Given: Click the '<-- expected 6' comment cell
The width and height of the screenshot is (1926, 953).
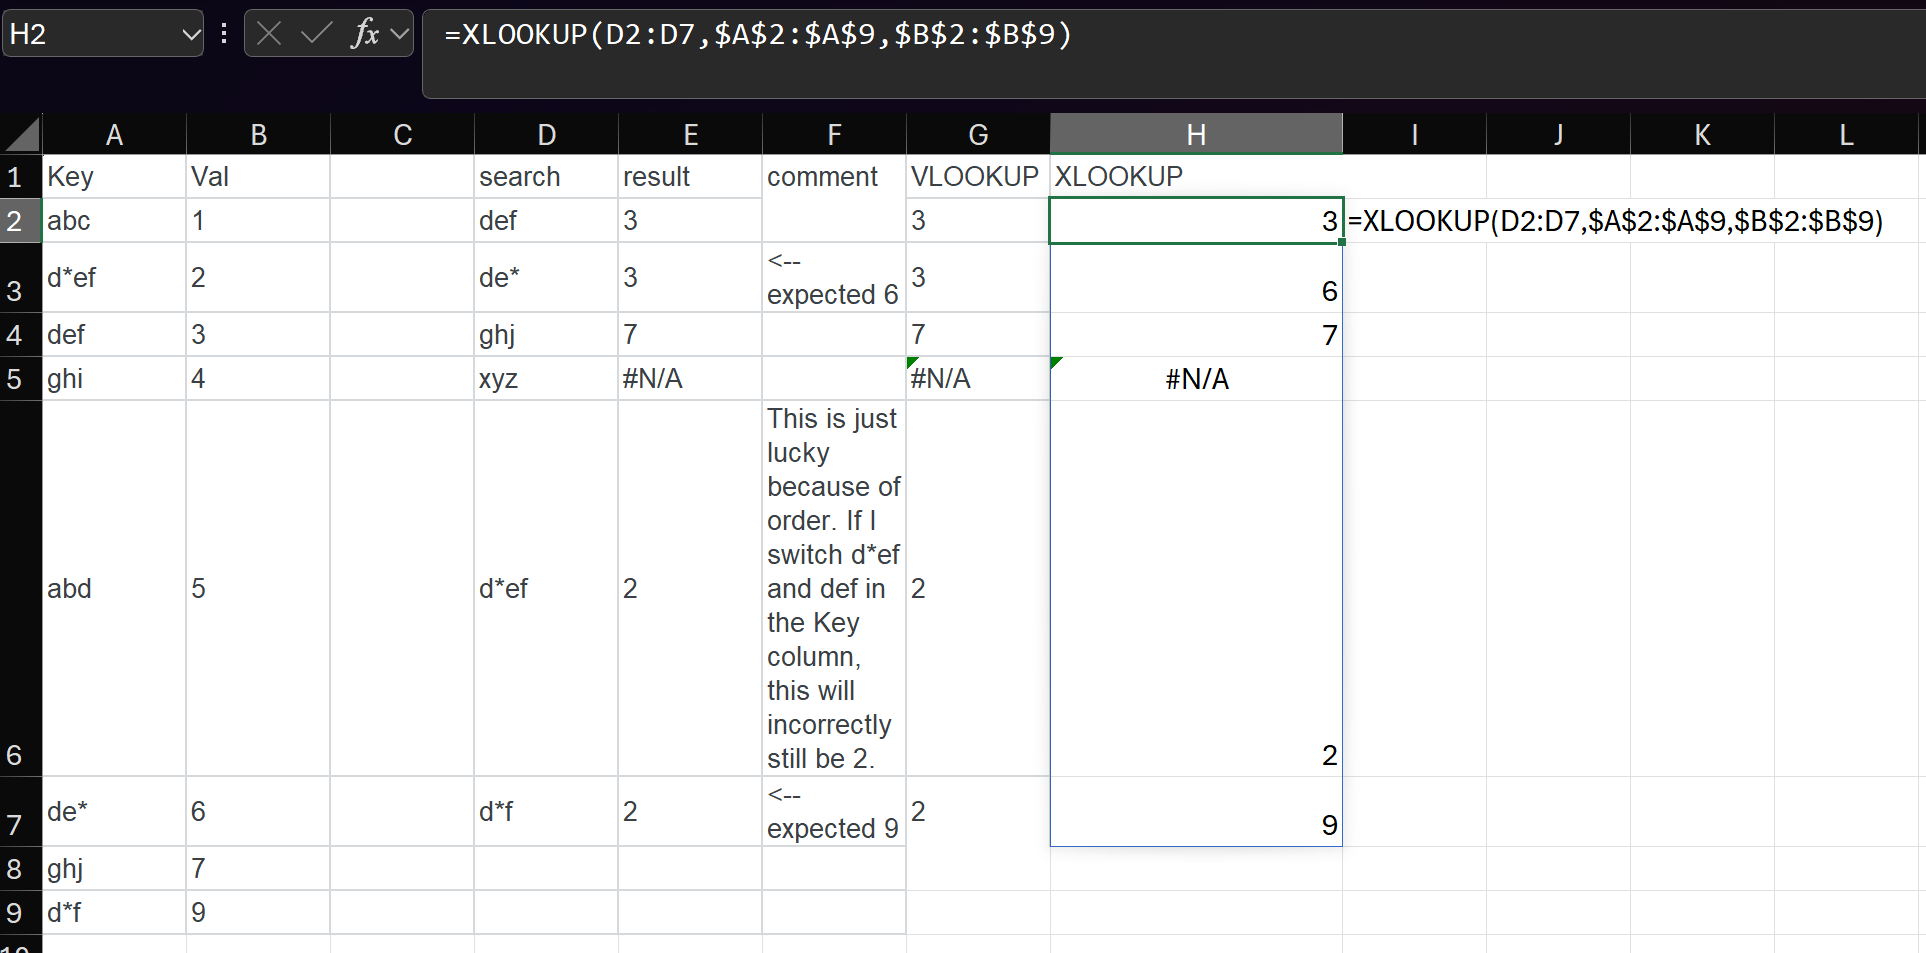Looking at the screenshot, I should (x=834, y=278).
